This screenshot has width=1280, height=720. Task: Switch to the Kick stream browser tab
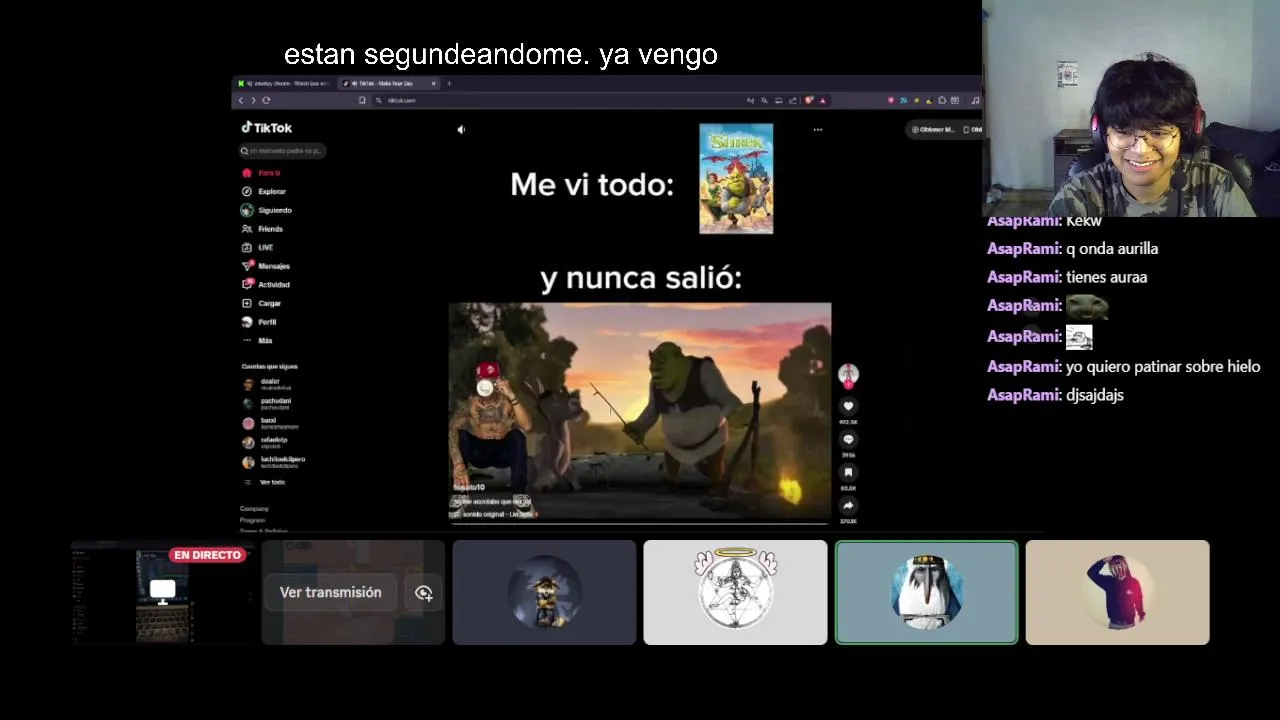pyautogui.click(x=284, y=83)
